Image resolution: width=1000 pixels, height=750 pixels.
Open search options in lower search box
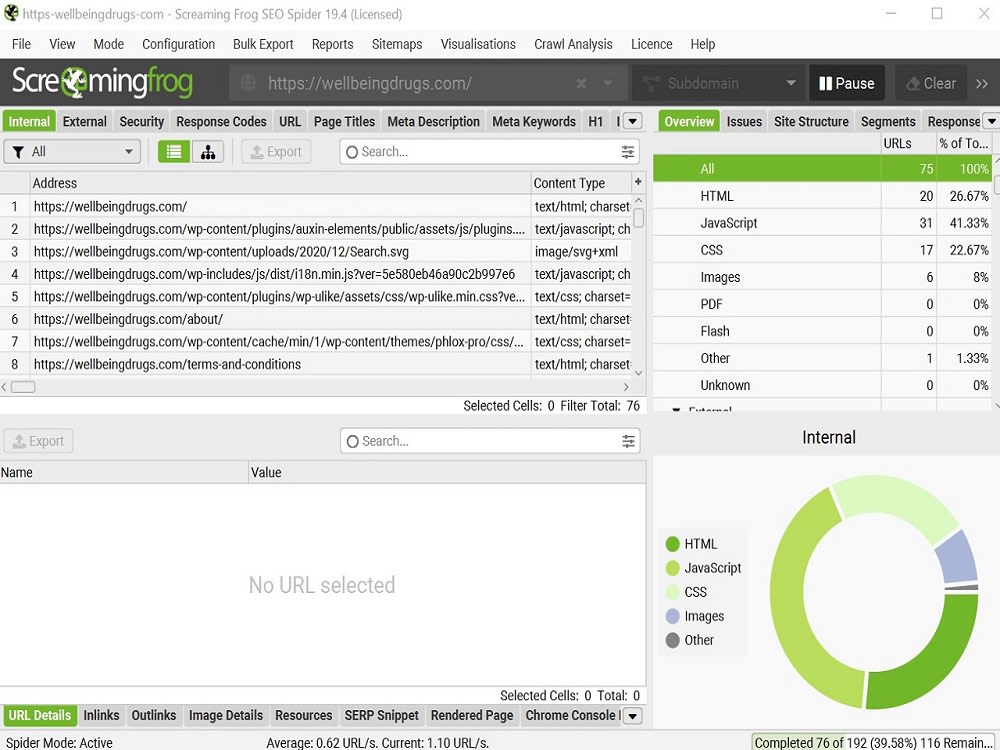click(x=628, y=441)
